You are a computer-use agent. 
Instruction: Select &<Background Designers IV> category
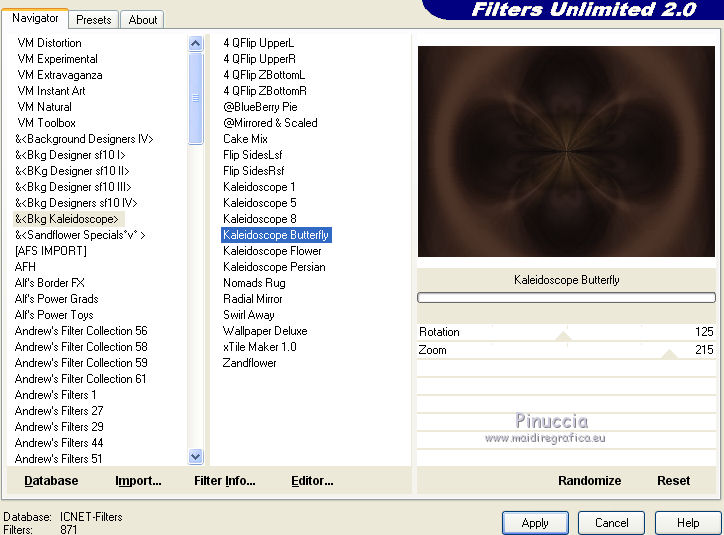(x=84, y=139)
